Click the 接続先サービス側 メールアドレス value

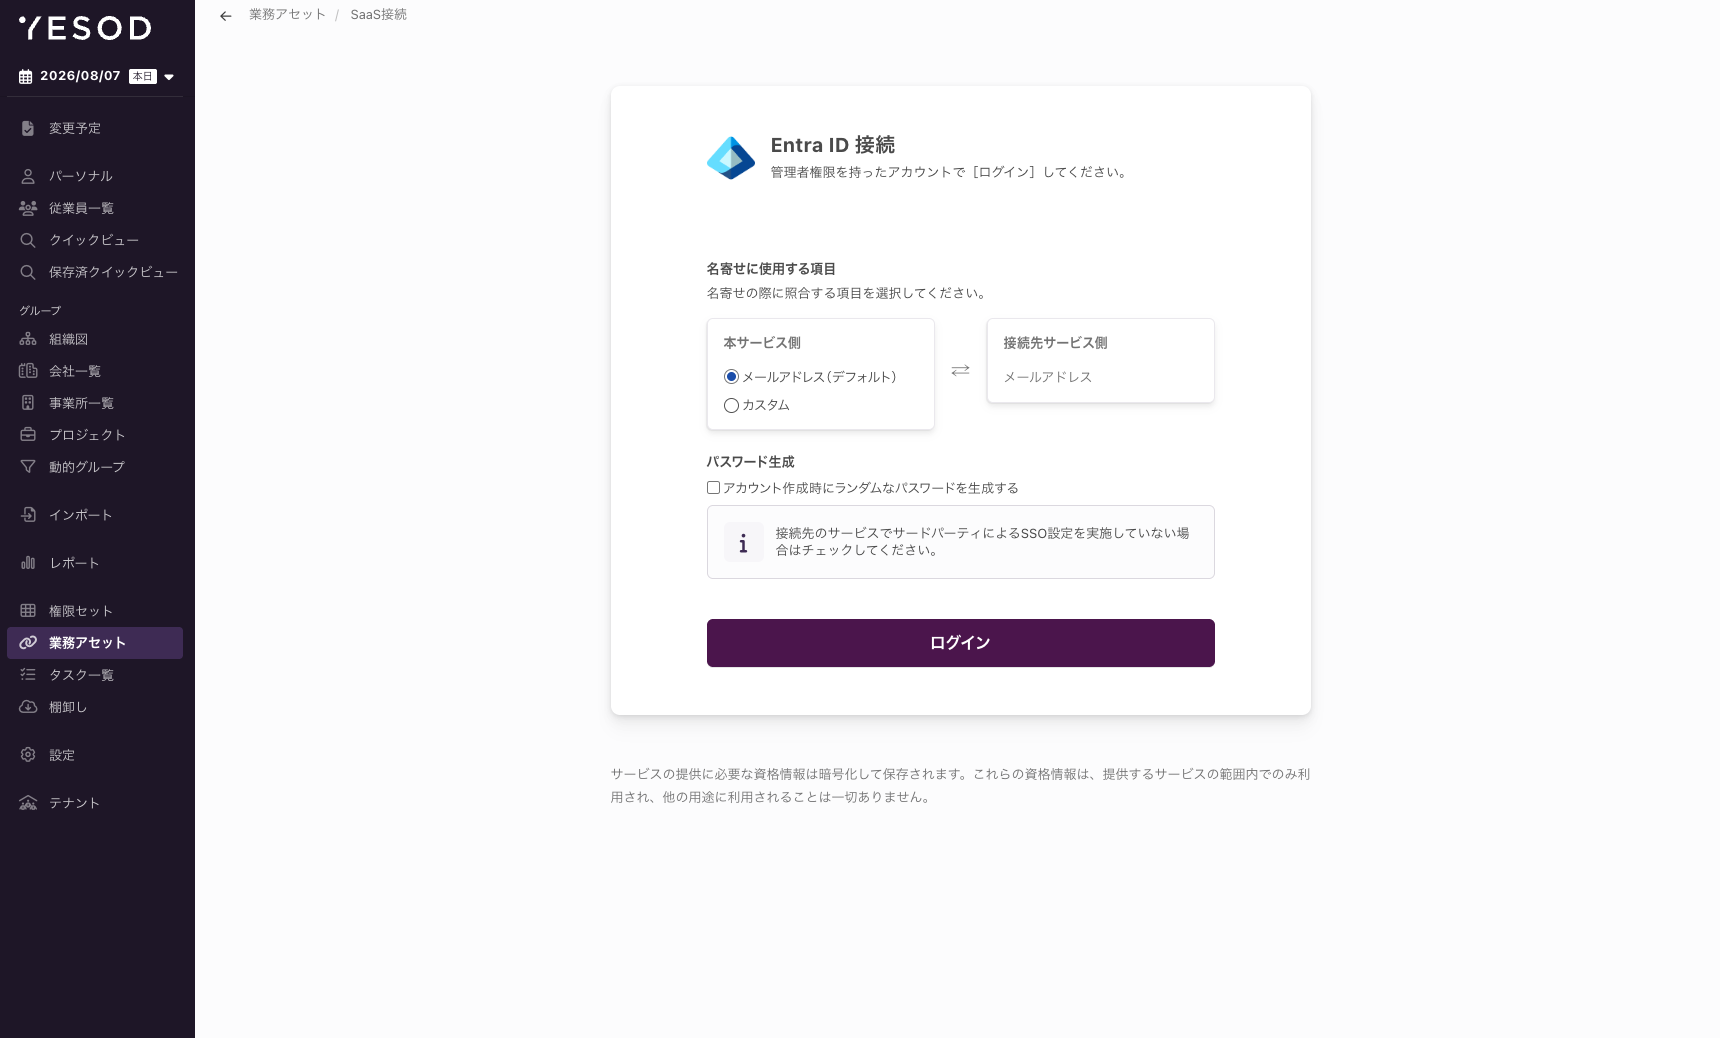pos(1048,377)
